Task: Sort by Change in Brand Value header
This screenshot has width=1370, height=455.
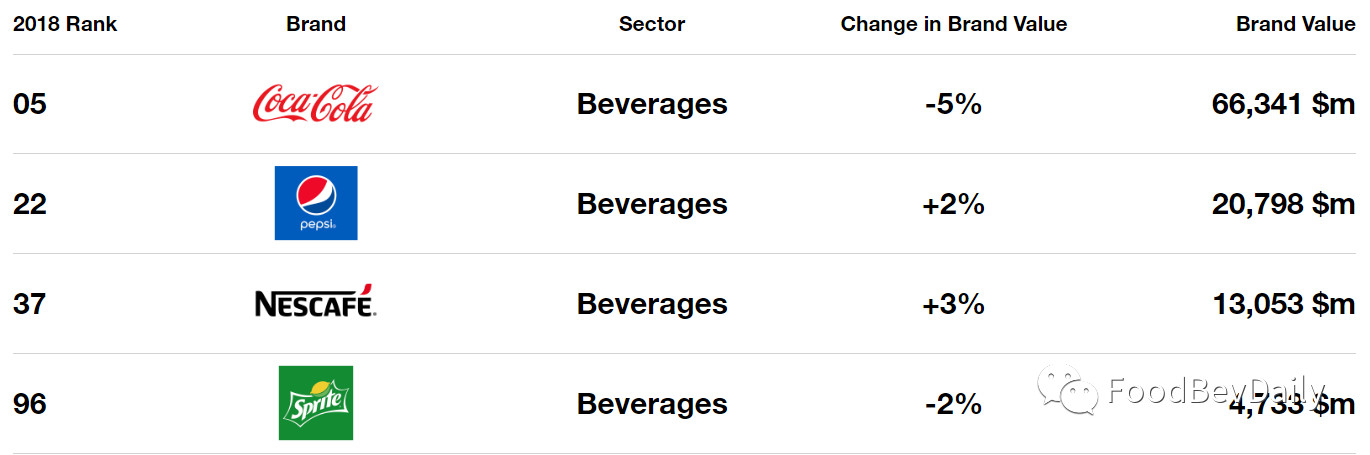Action: click(x=954, y=24)
